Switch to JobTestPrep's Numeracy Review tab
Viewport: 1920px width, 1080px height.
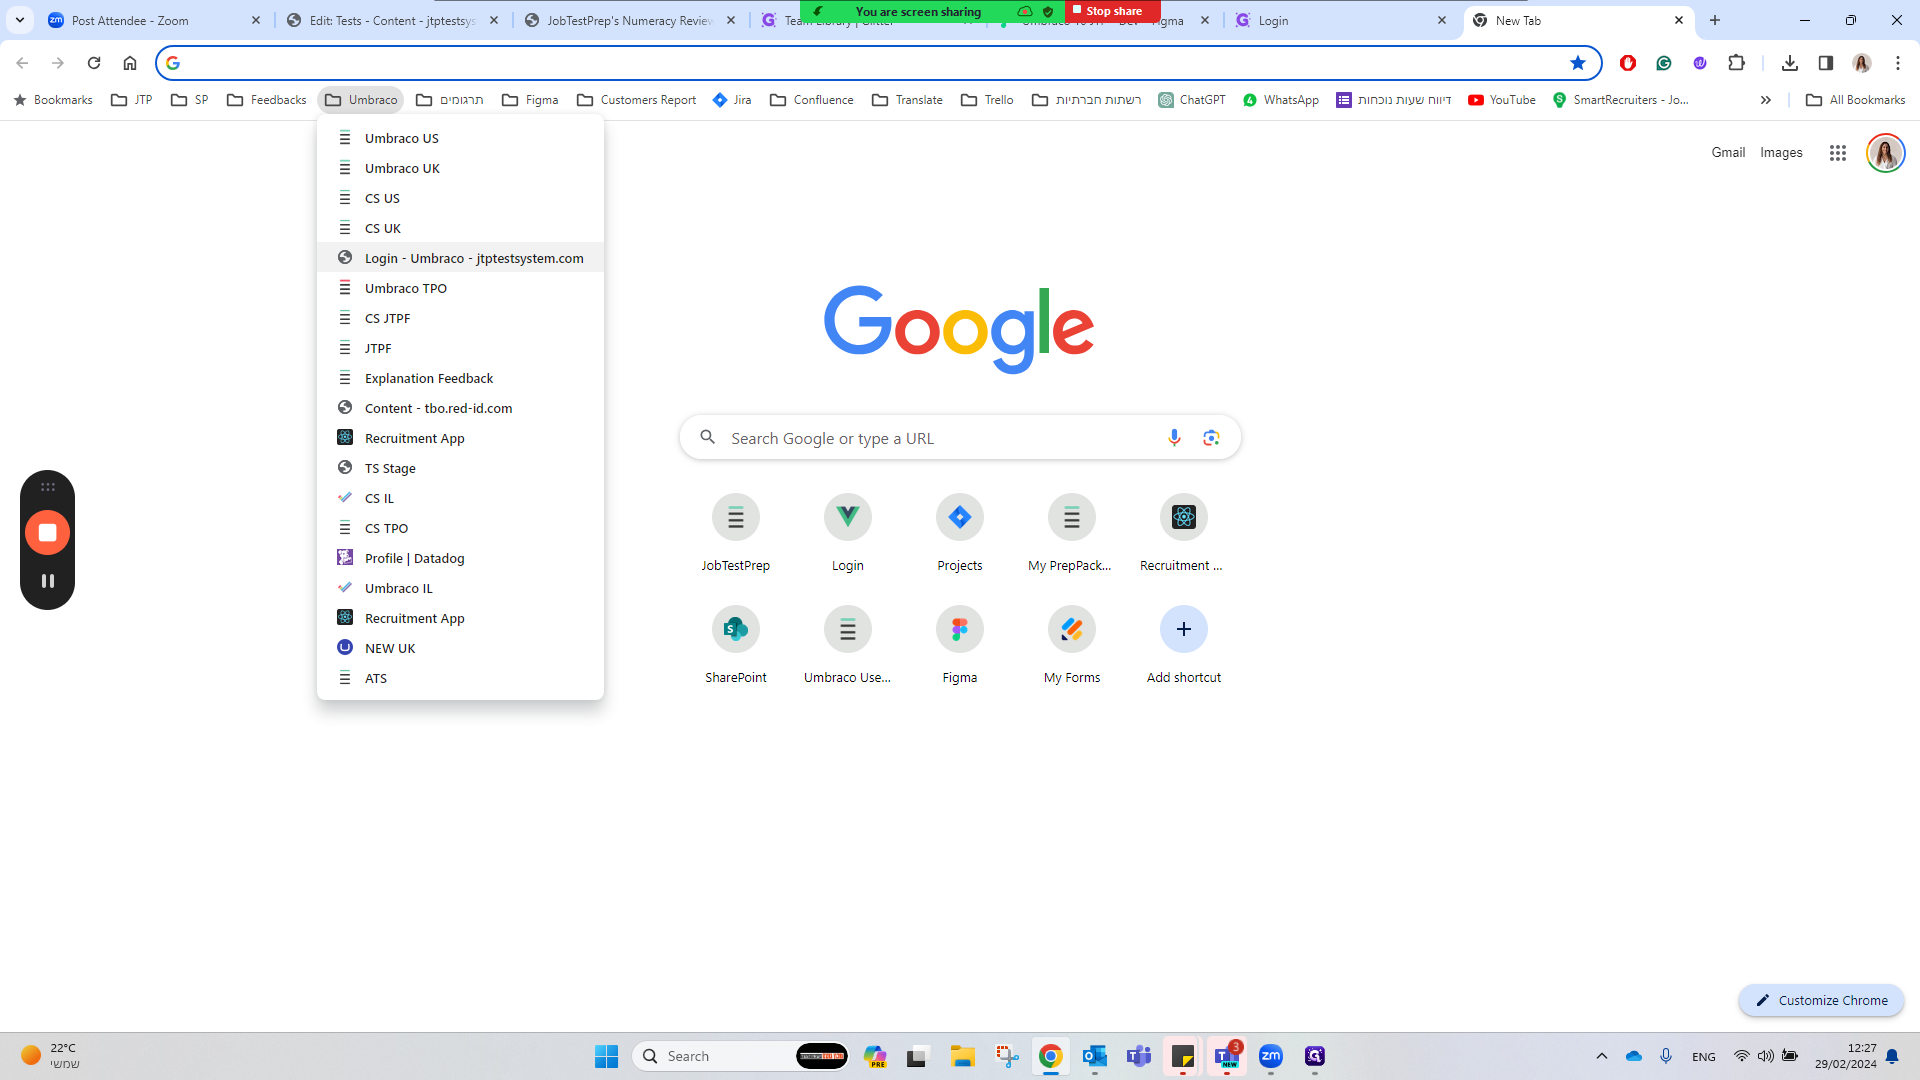(x=628, y=20)
